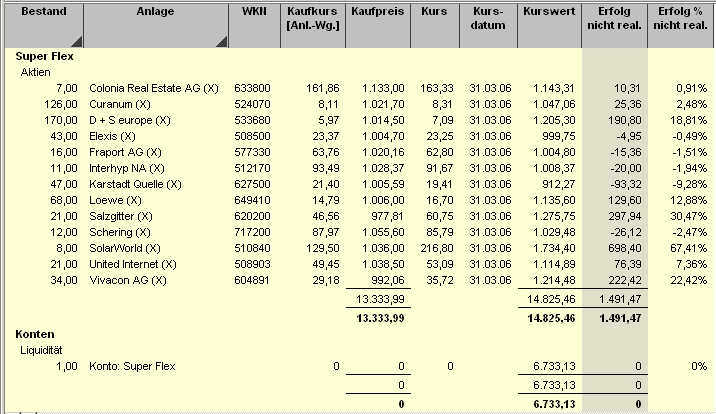Click Kaufkurs value 161,86

[322, 88]
